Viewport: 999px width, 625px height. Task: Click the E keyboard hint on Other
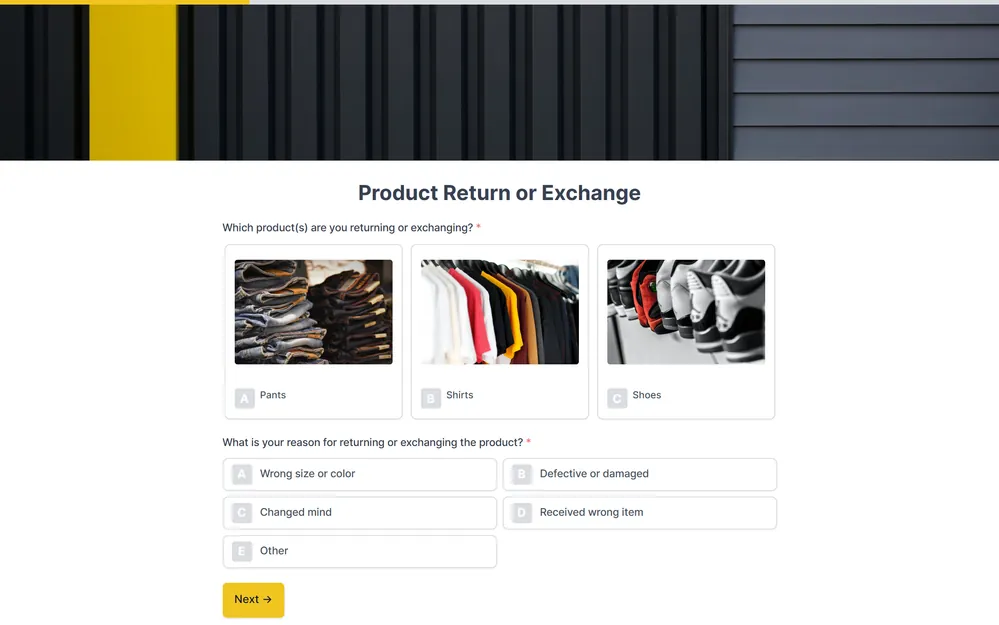click(241, 551)
